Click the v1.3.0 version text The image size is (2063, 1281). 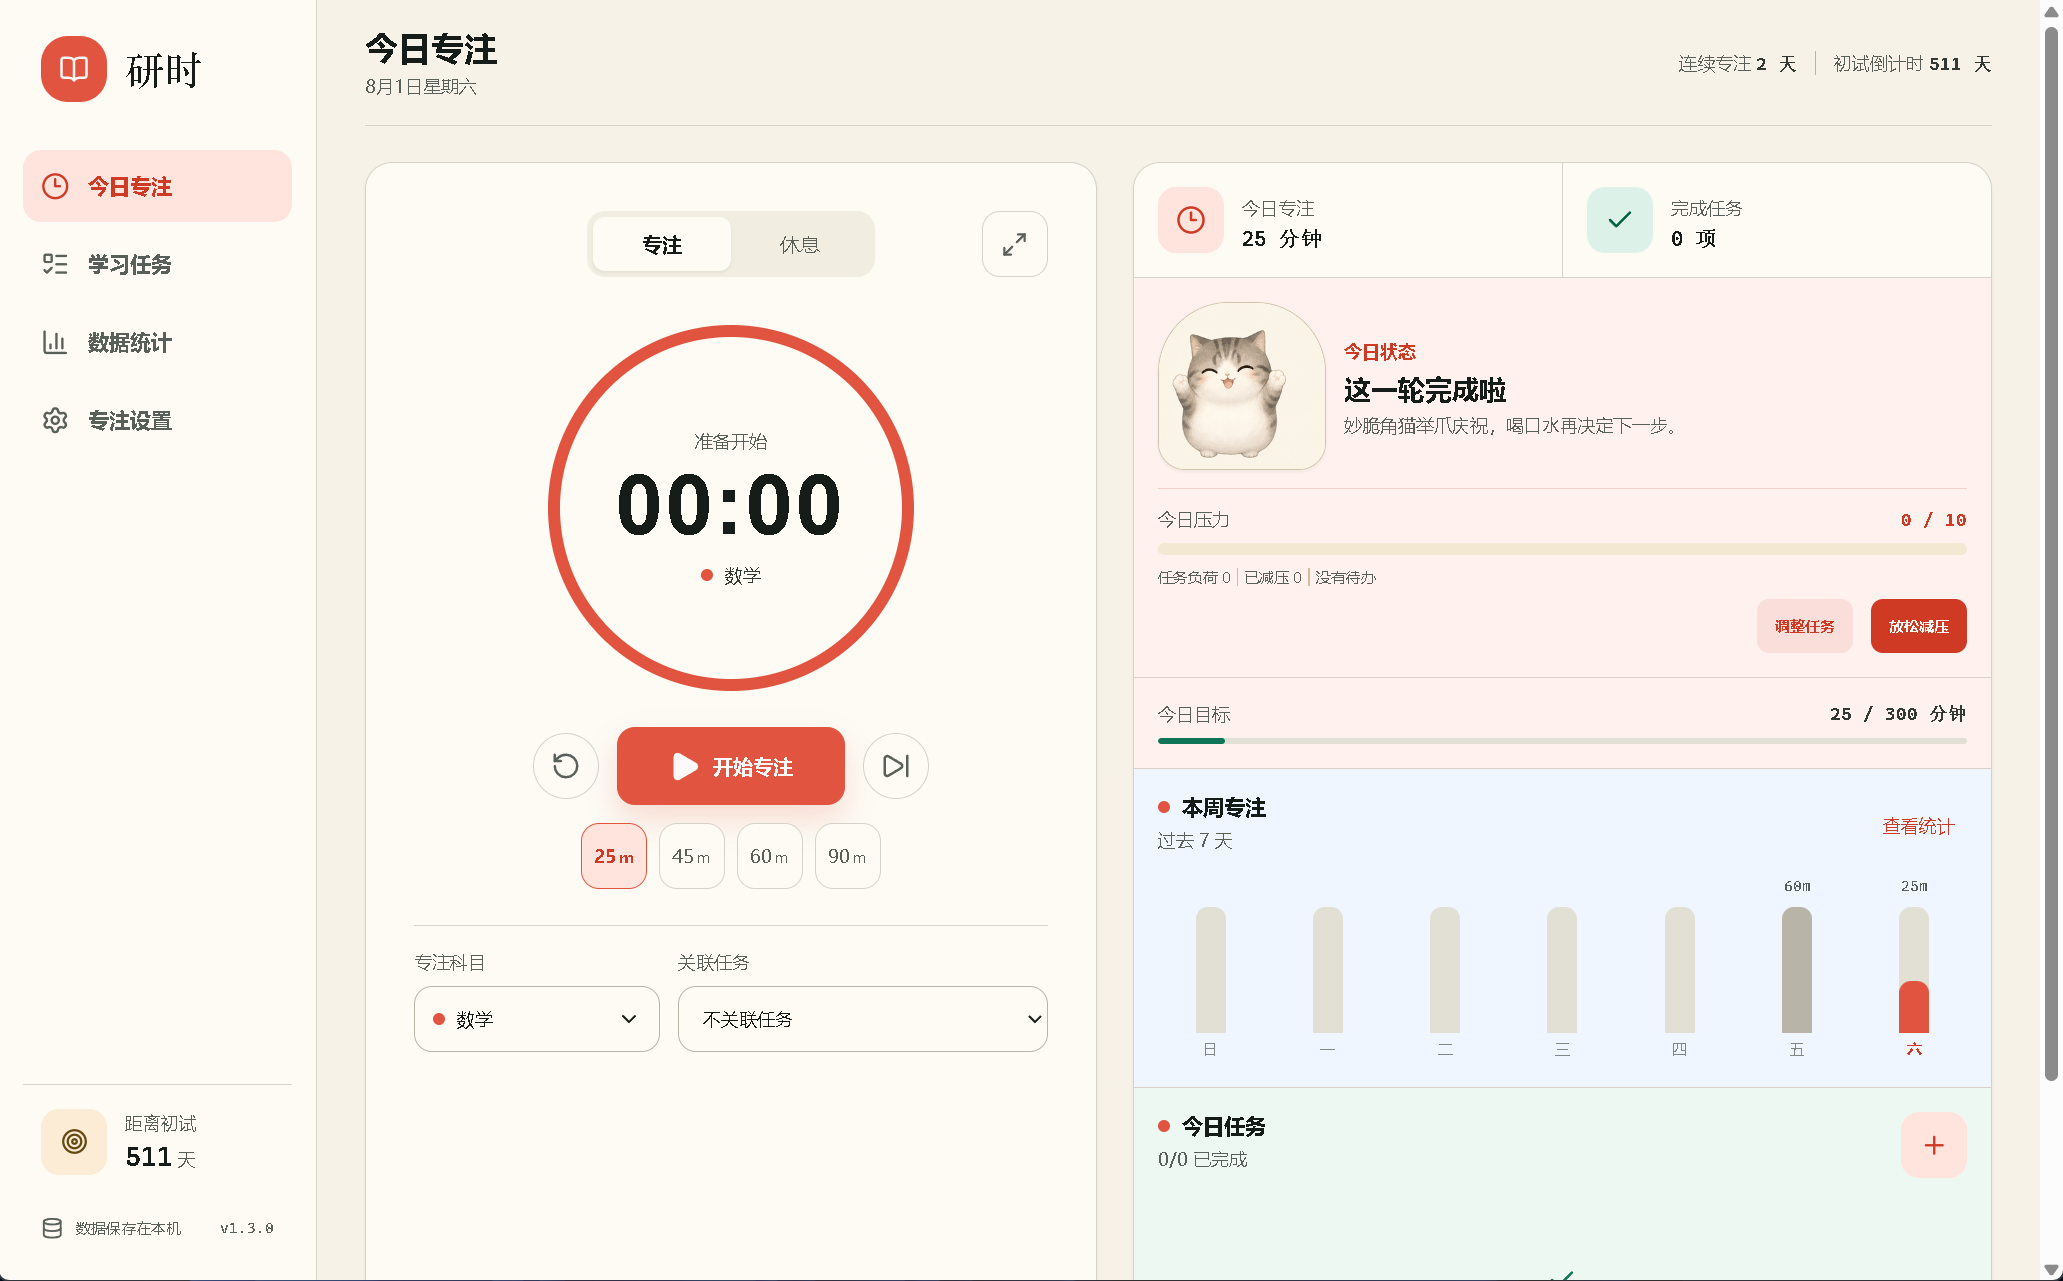coord(247,1228)
